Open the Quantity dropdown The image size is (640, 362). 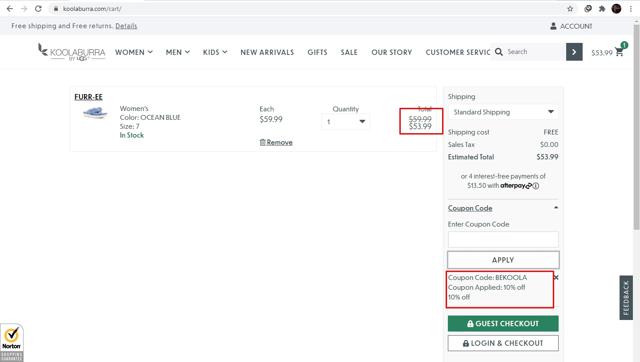[346, 122]
